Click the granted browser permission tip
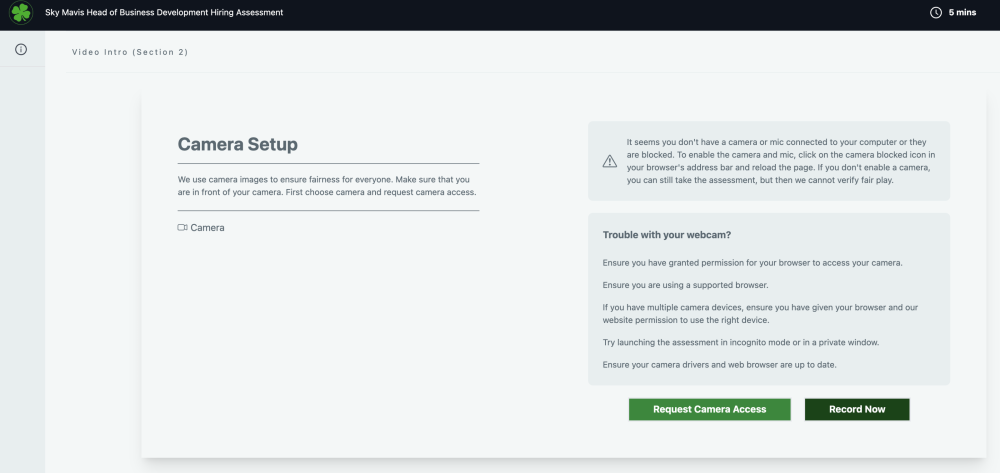This screenshot has width=1000, height=473. [752, 262]
